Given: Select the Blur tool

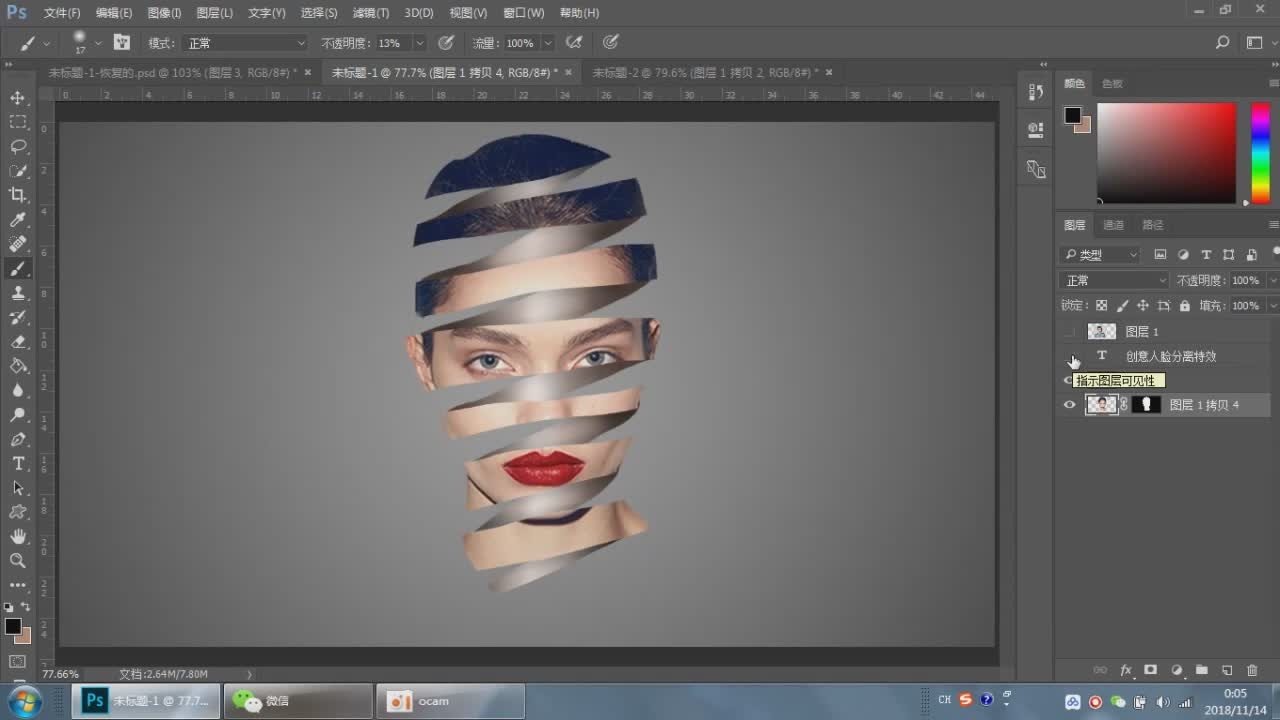Looking at the screenshot, I should (x=18, y=390).
